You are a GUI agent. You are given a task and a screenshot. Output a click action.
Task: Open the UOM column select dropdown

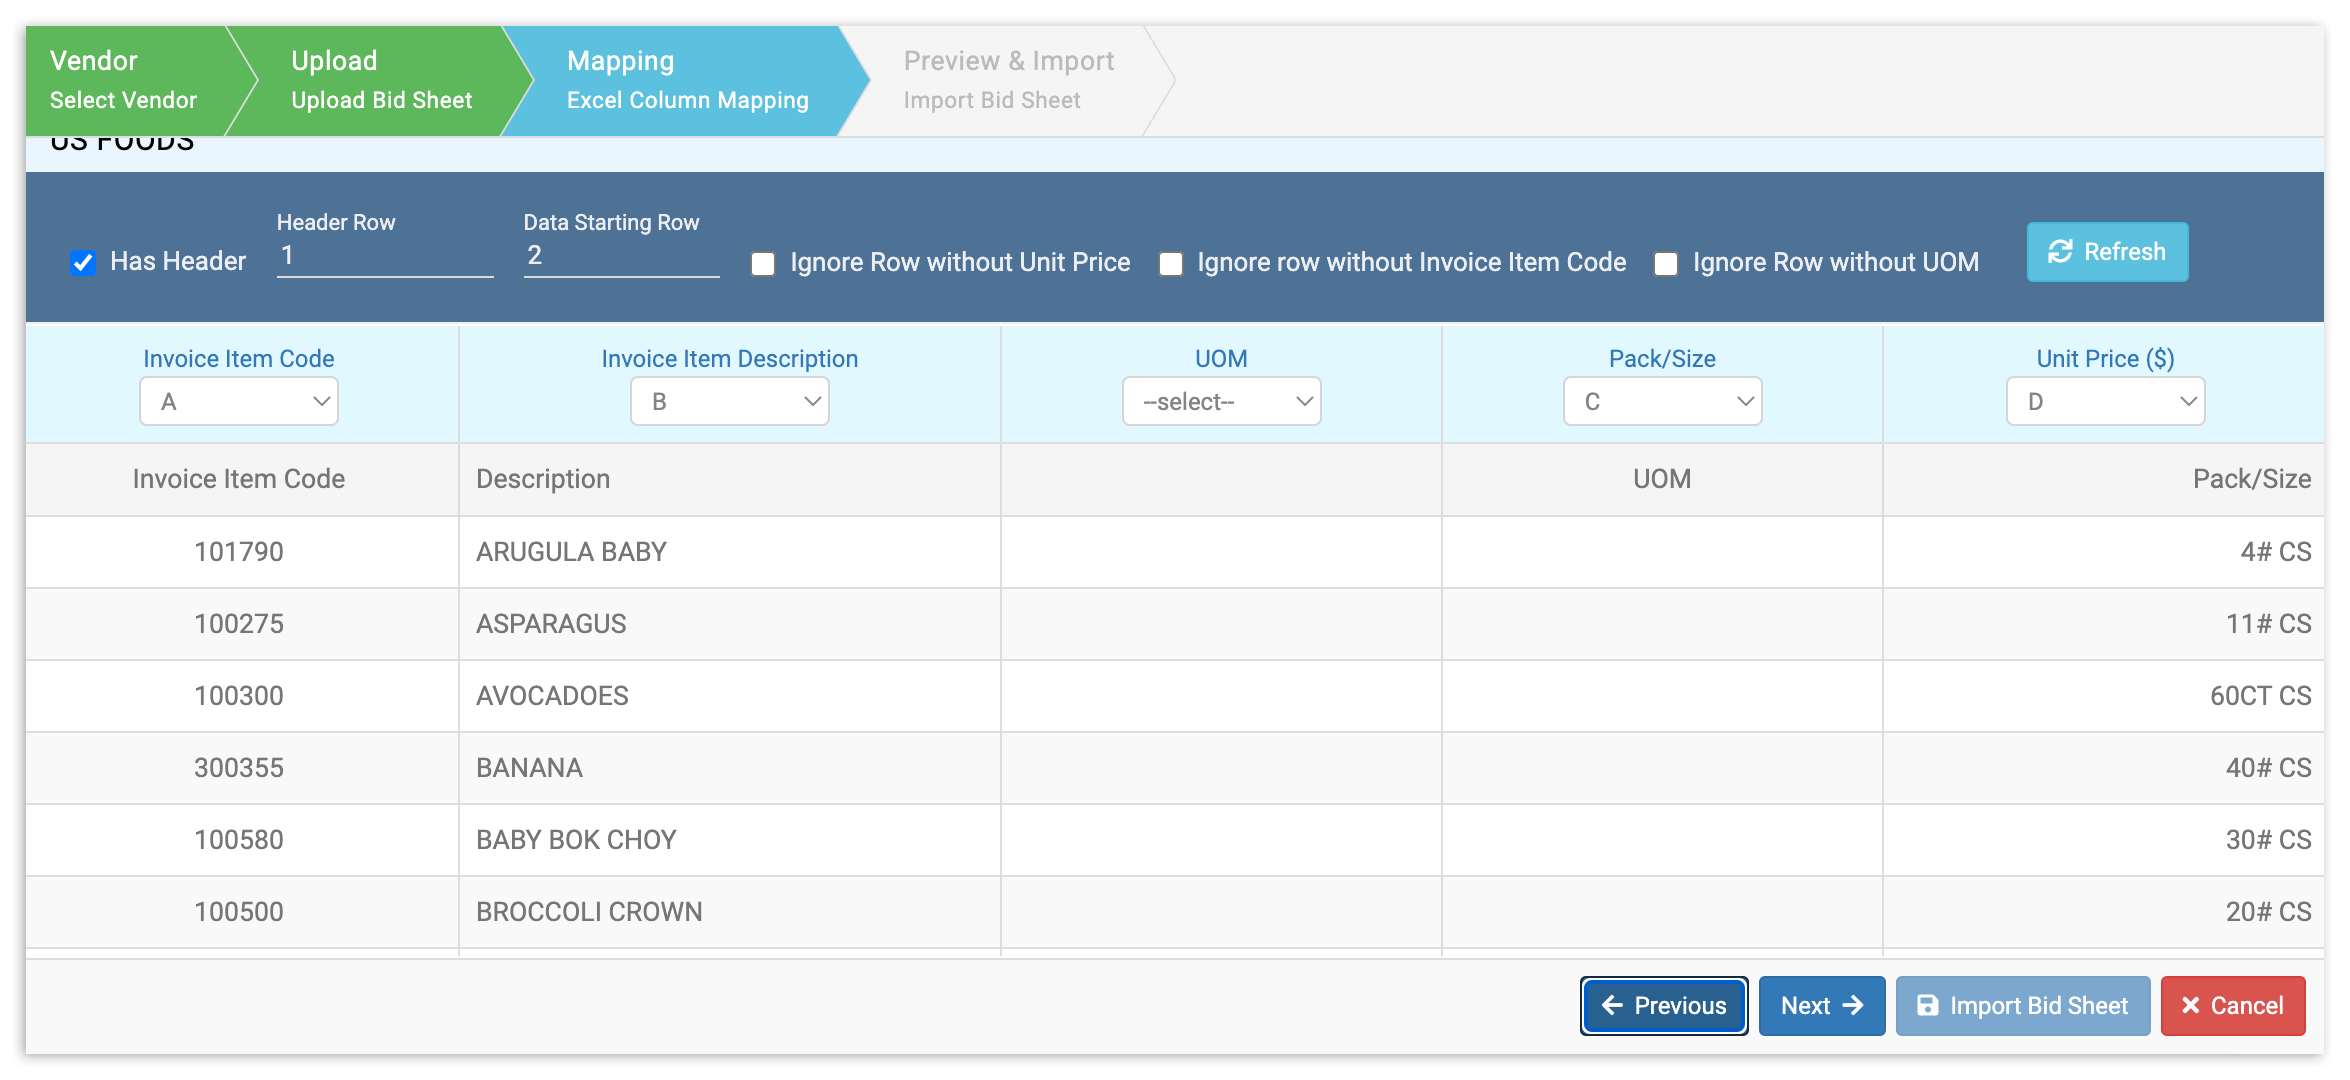[1221, 402]
